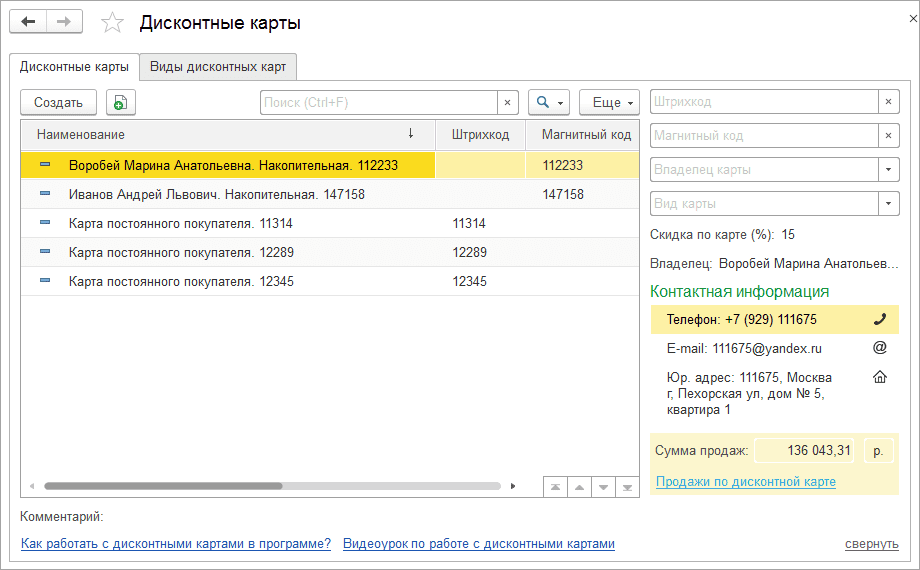Image resolution: width=920 pixels, height=570 pixels.
Task: Switch to the Виды дисконтных карт tab
Action: [218, 67]
